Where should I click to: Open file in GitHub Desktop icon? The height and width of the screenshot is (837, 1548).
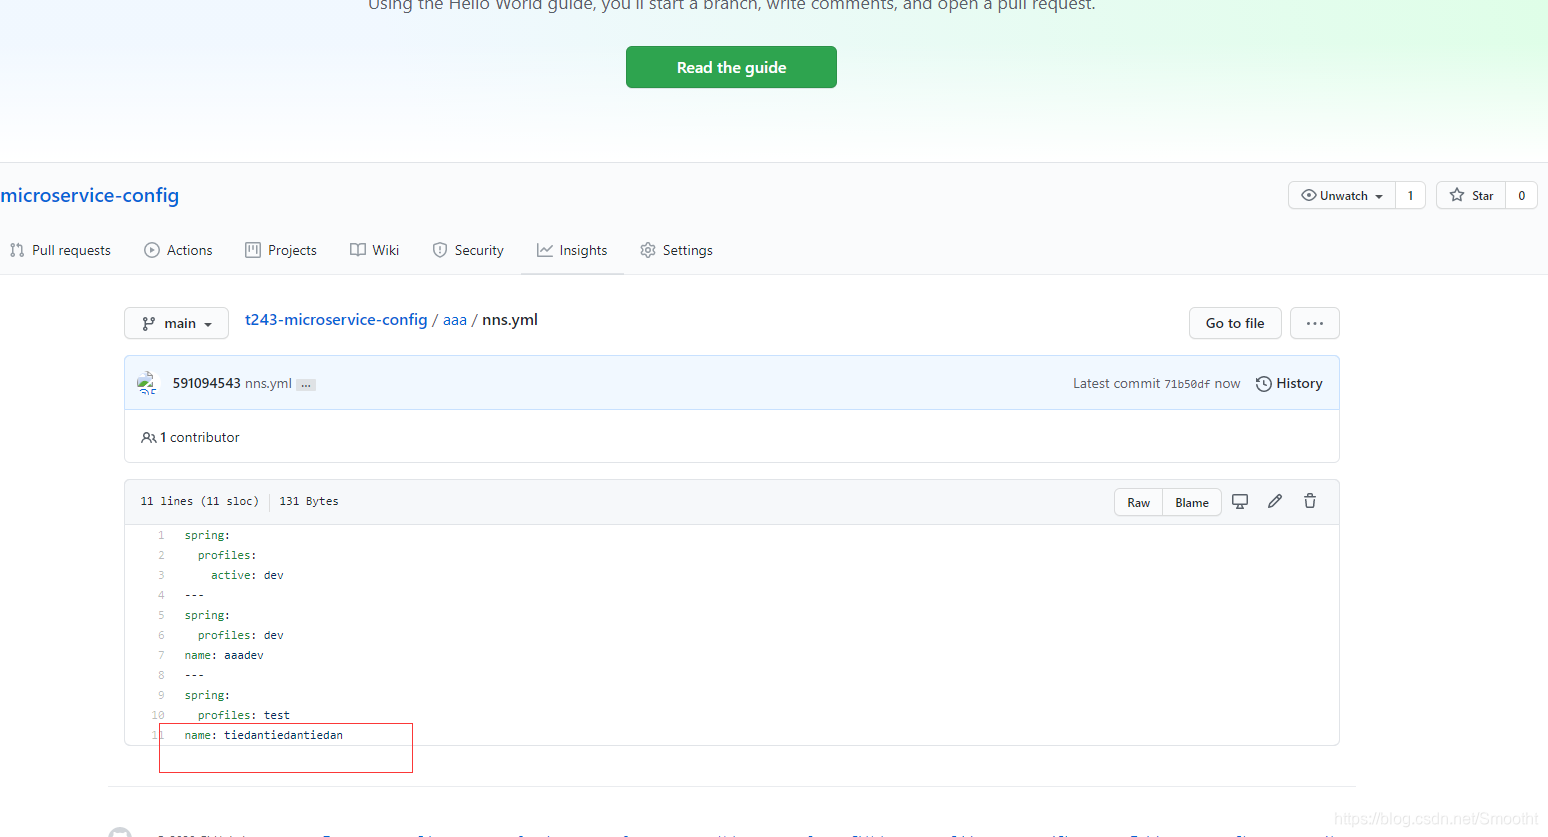1240,501
